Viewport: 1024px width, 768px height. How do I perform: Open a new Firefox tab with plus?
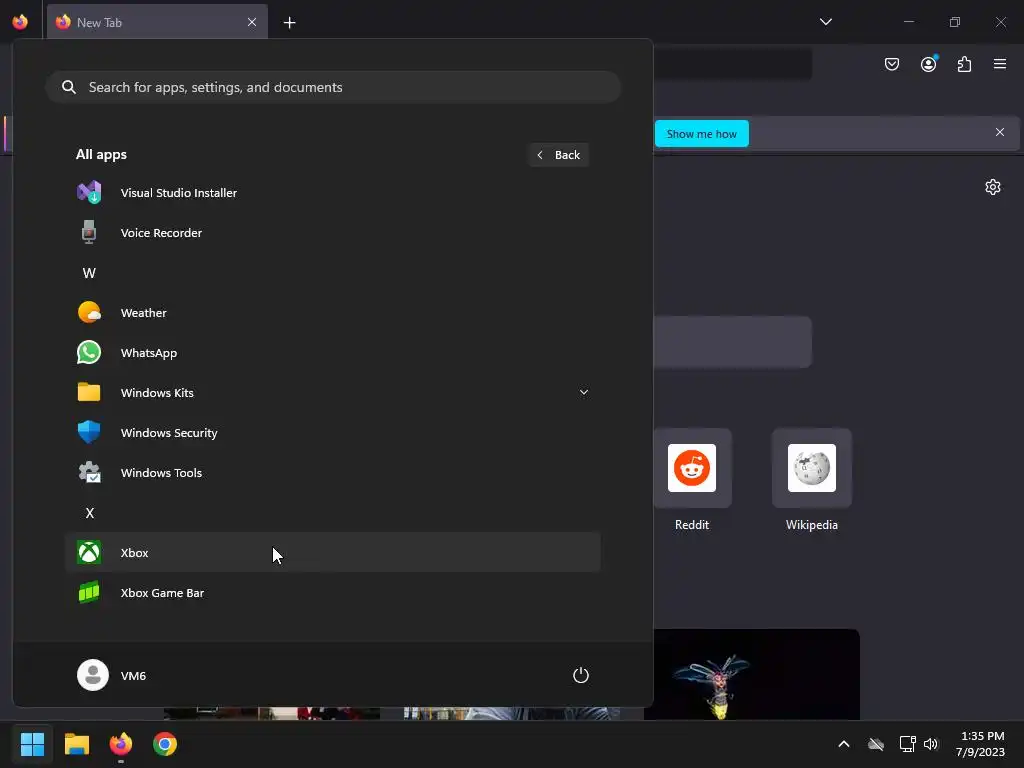pos(289,23)
